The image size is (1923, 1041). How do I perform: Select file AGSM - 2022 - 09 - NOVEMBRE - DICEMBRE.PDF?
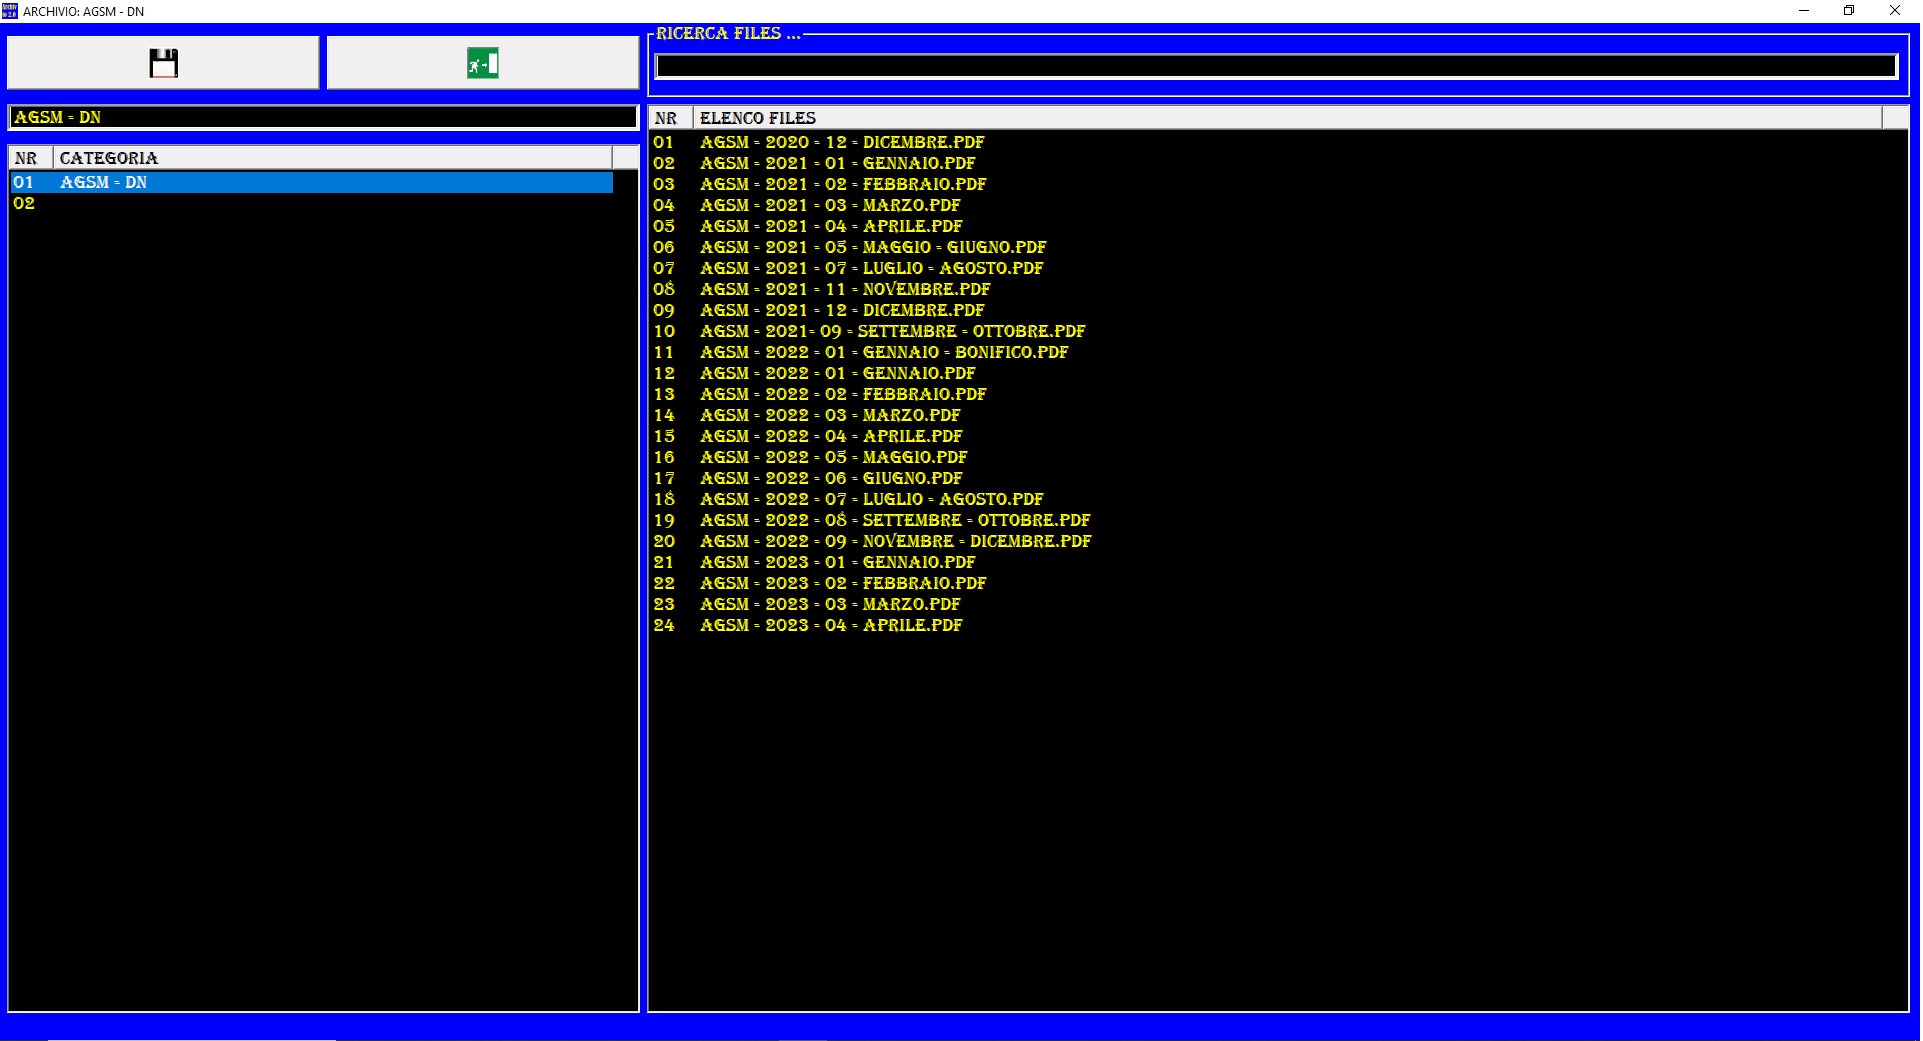895,541
